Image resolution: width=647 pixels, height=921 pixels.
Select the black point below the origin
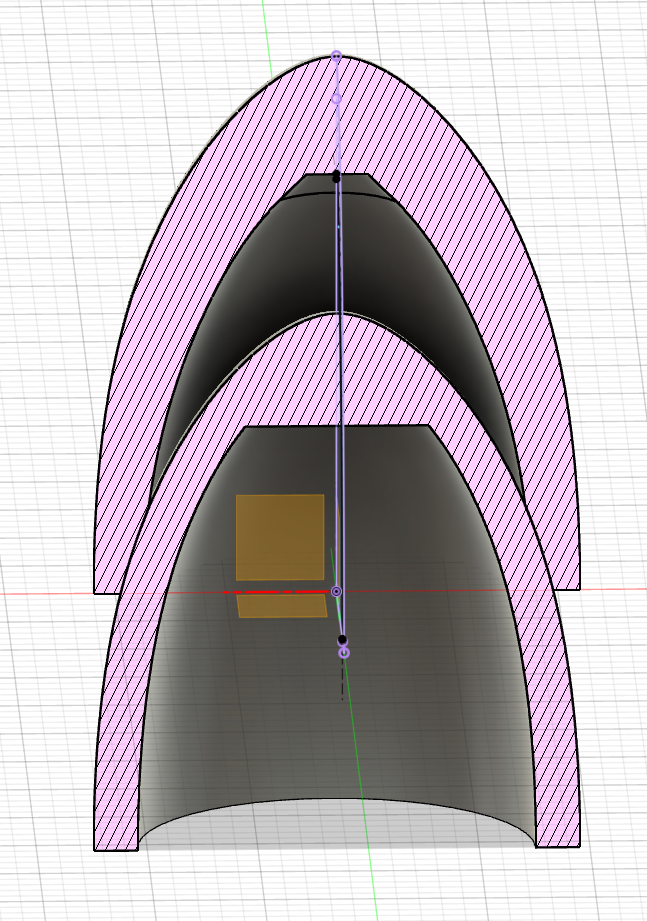342,639
